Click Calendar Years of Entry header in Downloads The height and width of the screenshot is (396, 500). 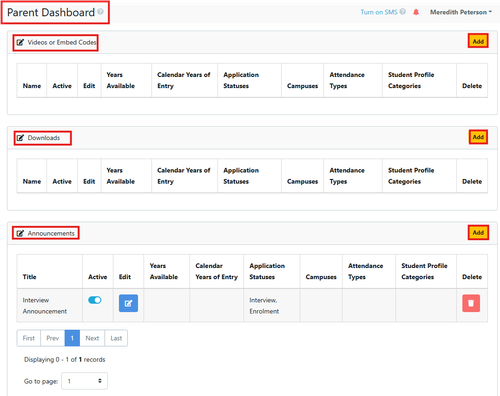pos(184,176)
